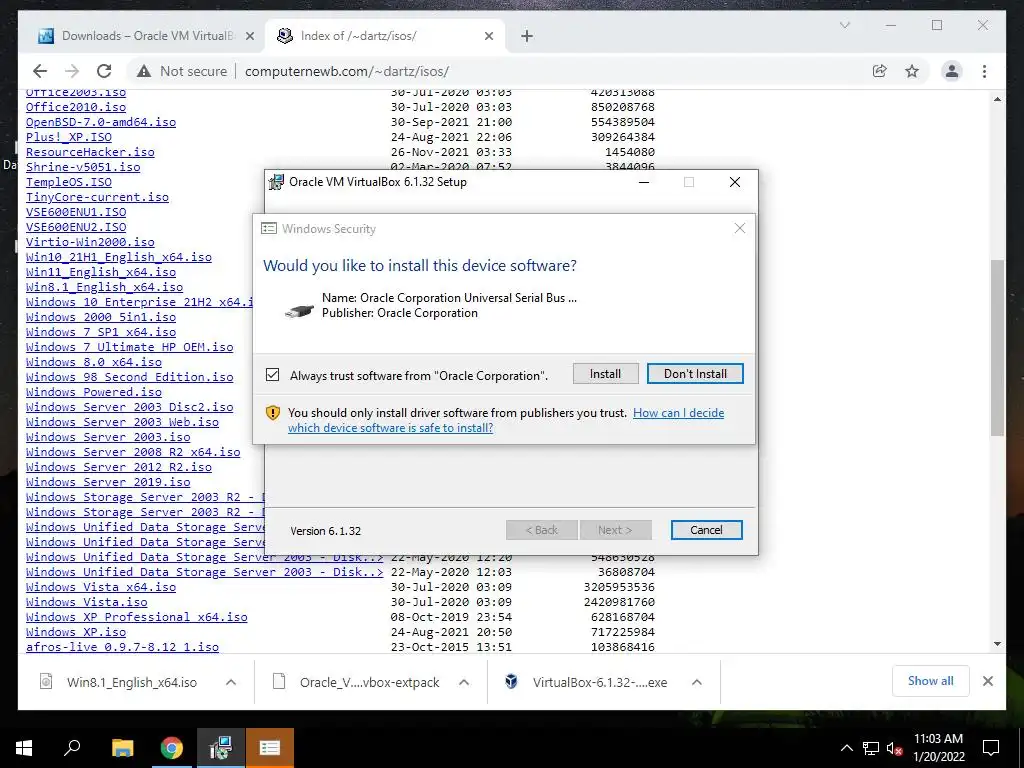Click the address bar URL field
The width and height of the screenshot is (1024, 768).
(347, 71)
